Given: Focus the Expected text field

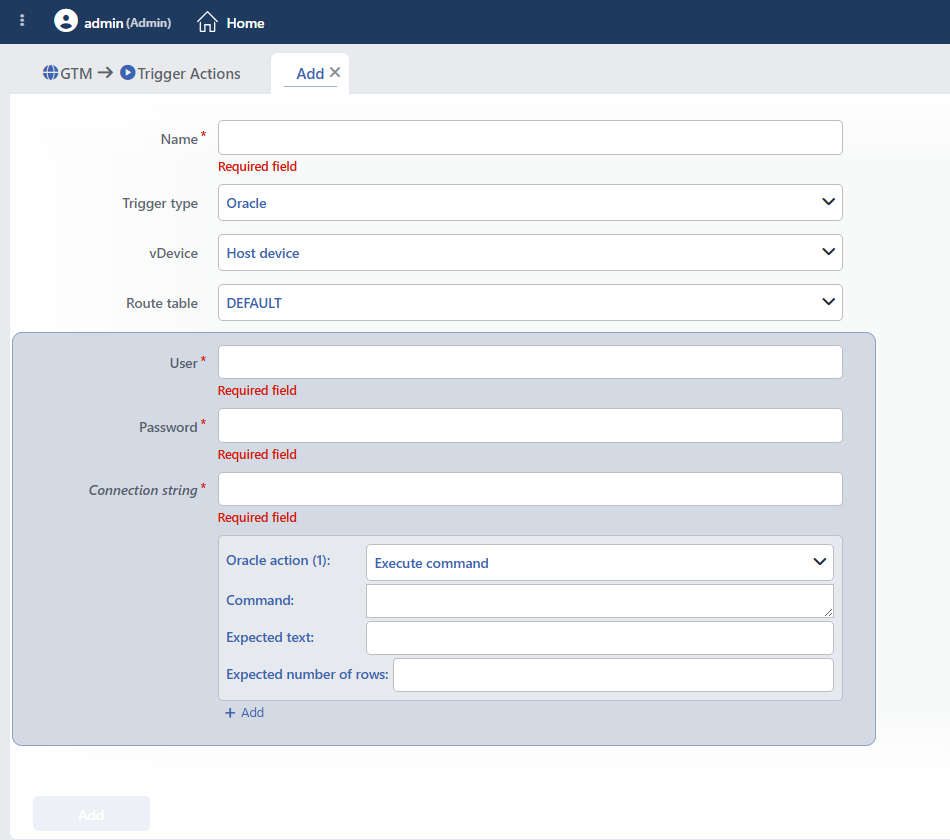Looking at the screenshot, I should [600, 638].
